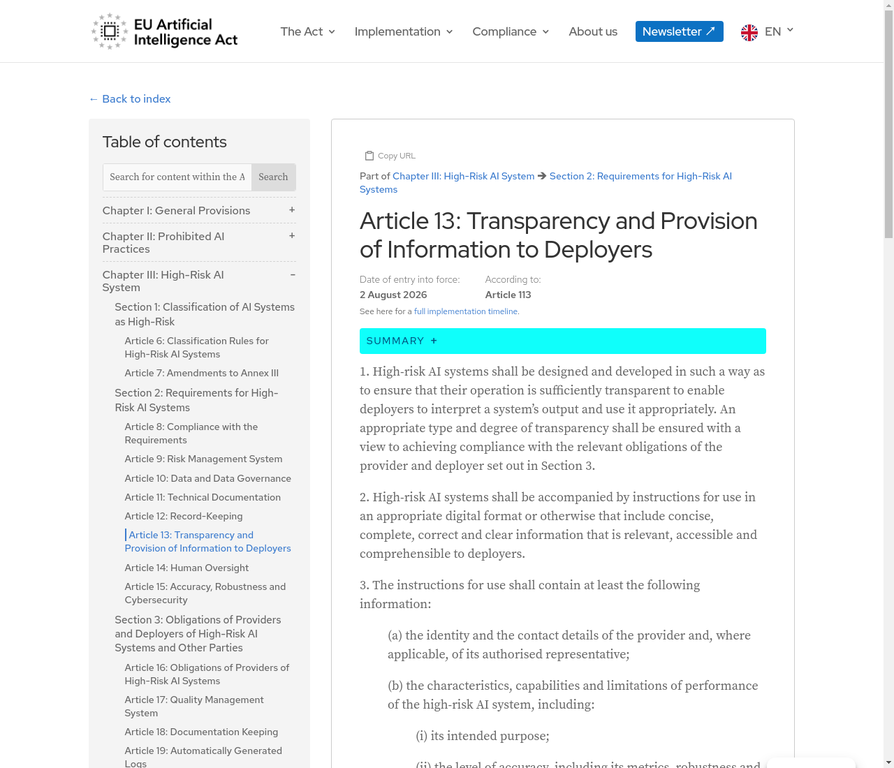Expand the Summary plus icon
The image size is (894, 768).
(x=434, y=341)
